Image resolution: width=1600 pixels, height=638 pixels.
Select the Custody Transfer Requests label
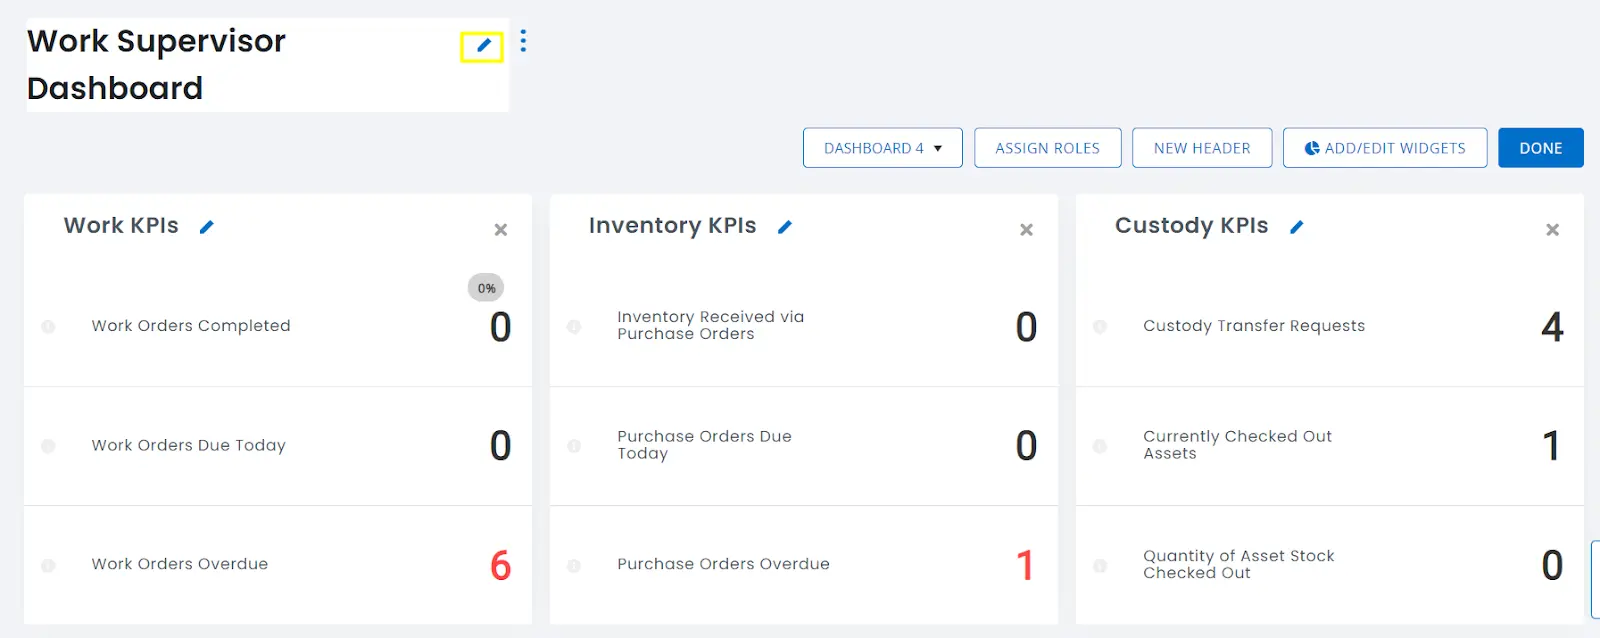point(1254,326)
